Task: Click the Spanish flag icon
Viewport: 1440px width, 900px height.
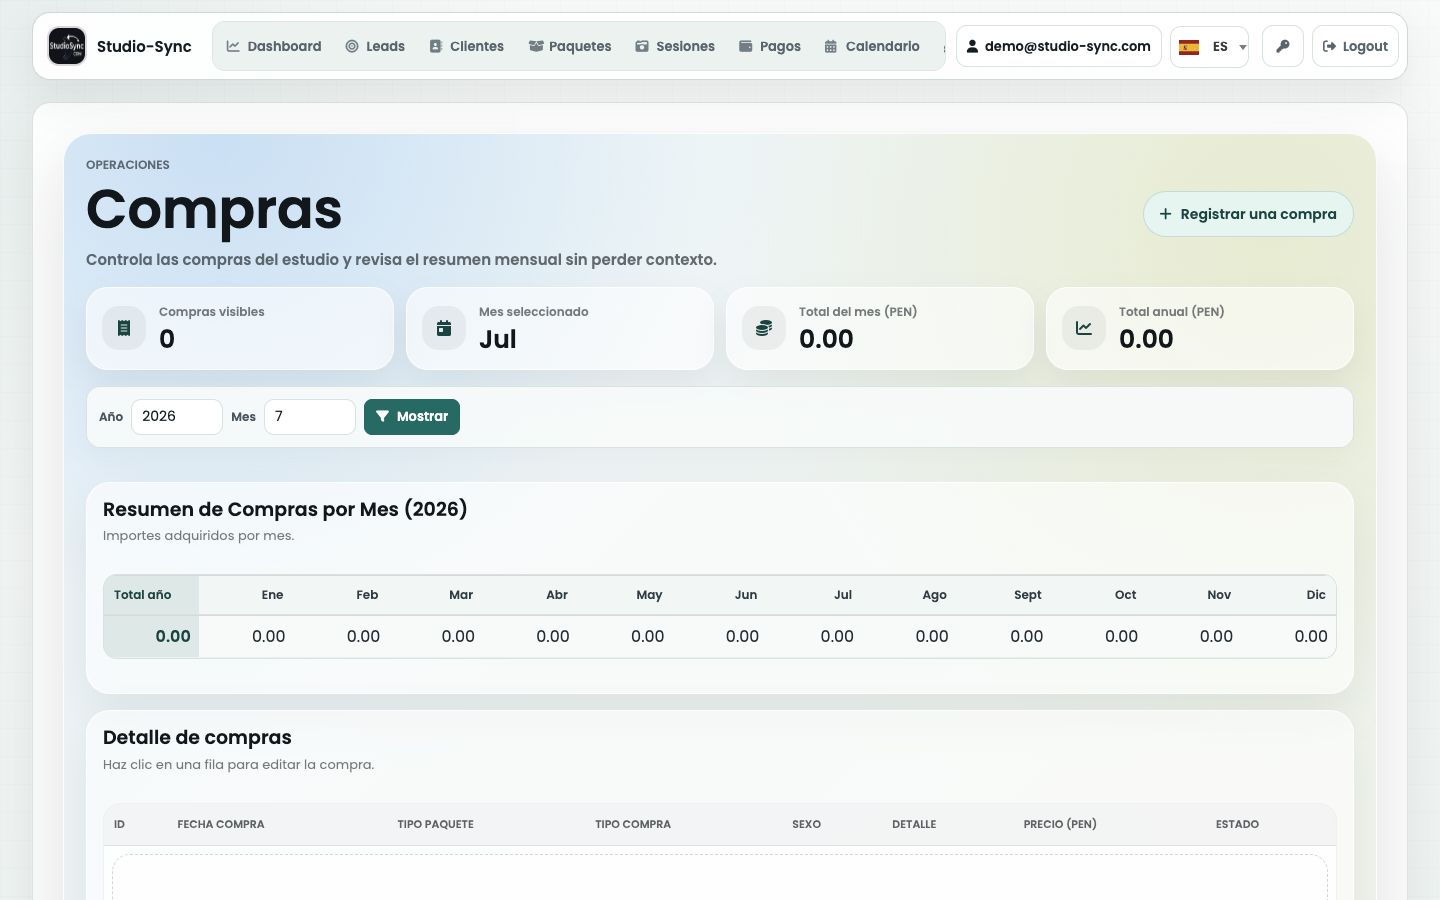Action: 1189,47
